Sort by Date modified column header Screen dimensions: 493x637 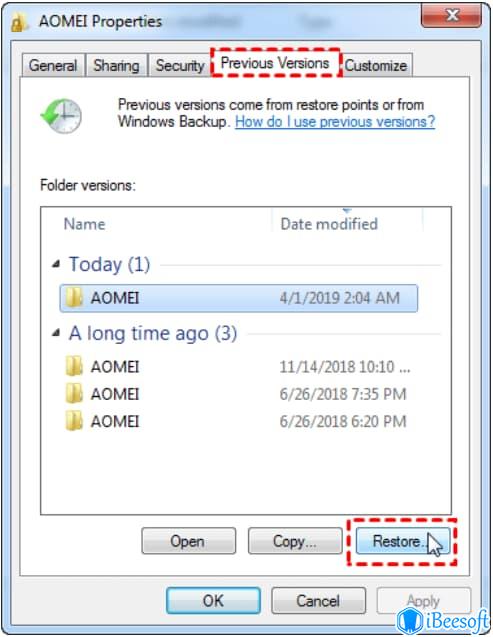point(329,224)
